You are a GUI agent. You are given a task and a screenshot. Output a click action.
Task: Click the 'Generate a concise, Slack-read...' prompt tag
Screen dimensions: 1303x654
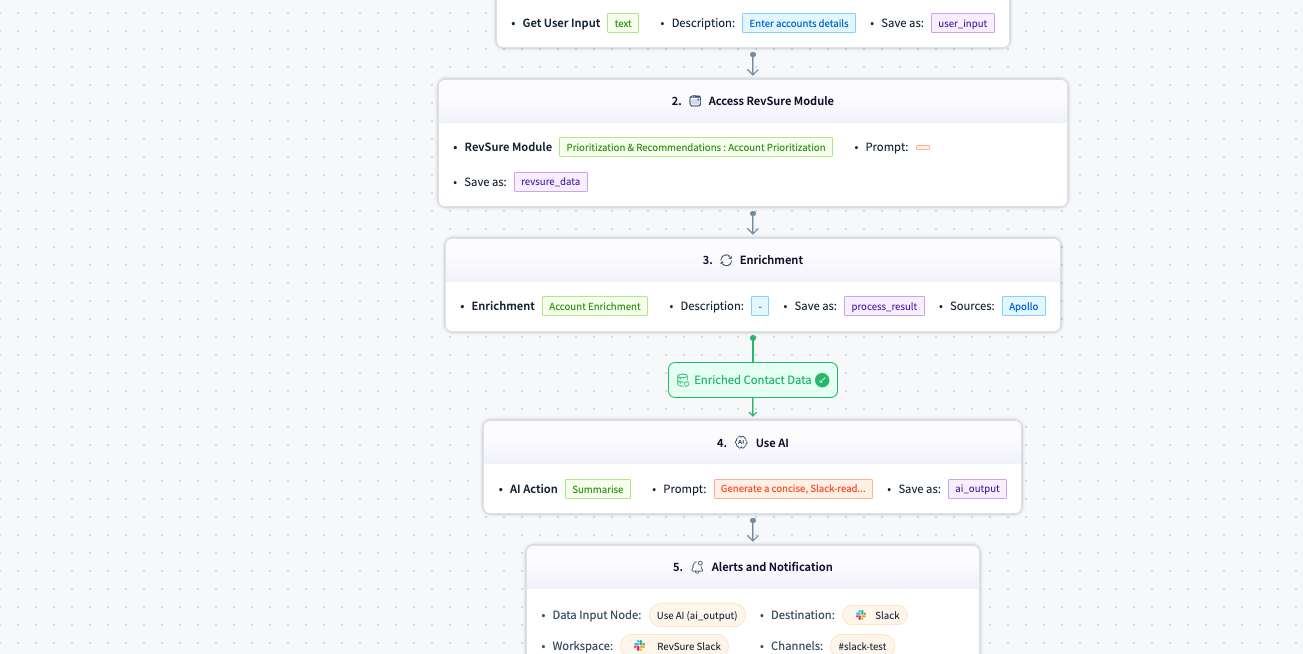click(x=793, y=489)
